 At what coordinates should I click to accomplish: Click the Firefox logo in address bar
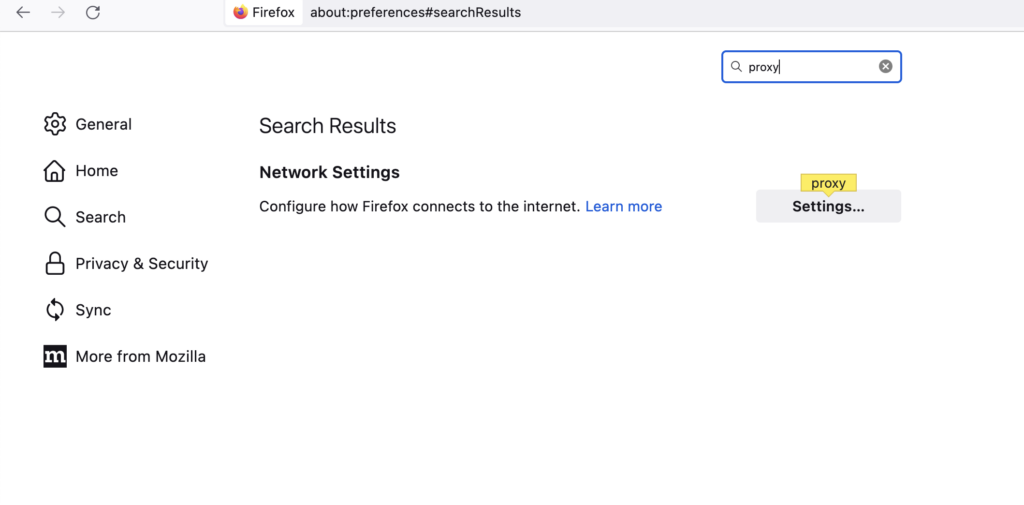[x=240, y=12]
